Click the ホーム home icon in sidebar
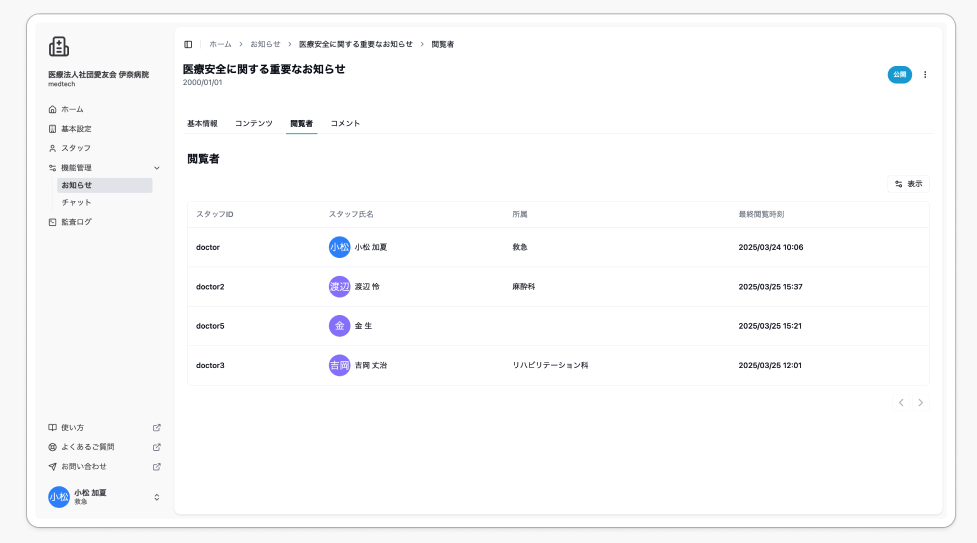Image resolution: width=977 pixels, height=543 pixels. [x=52, y=109]
